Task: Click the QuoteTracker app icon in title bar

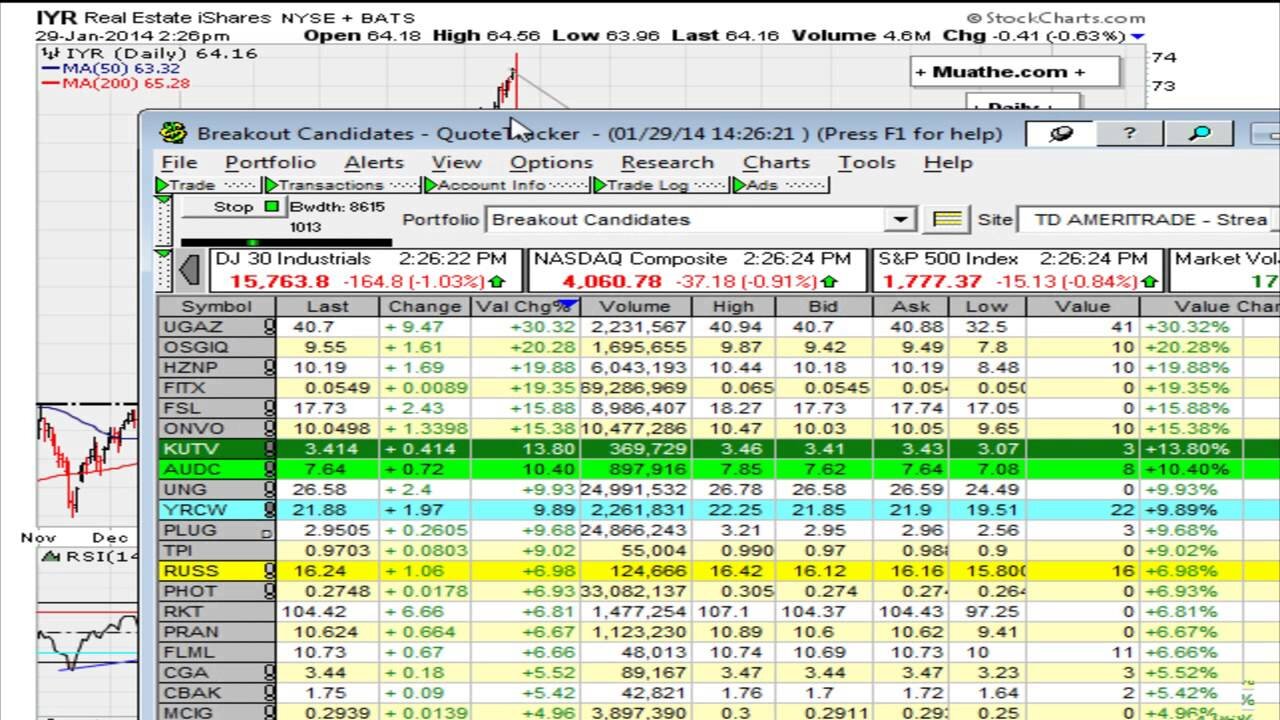Action: pos(173,133)
